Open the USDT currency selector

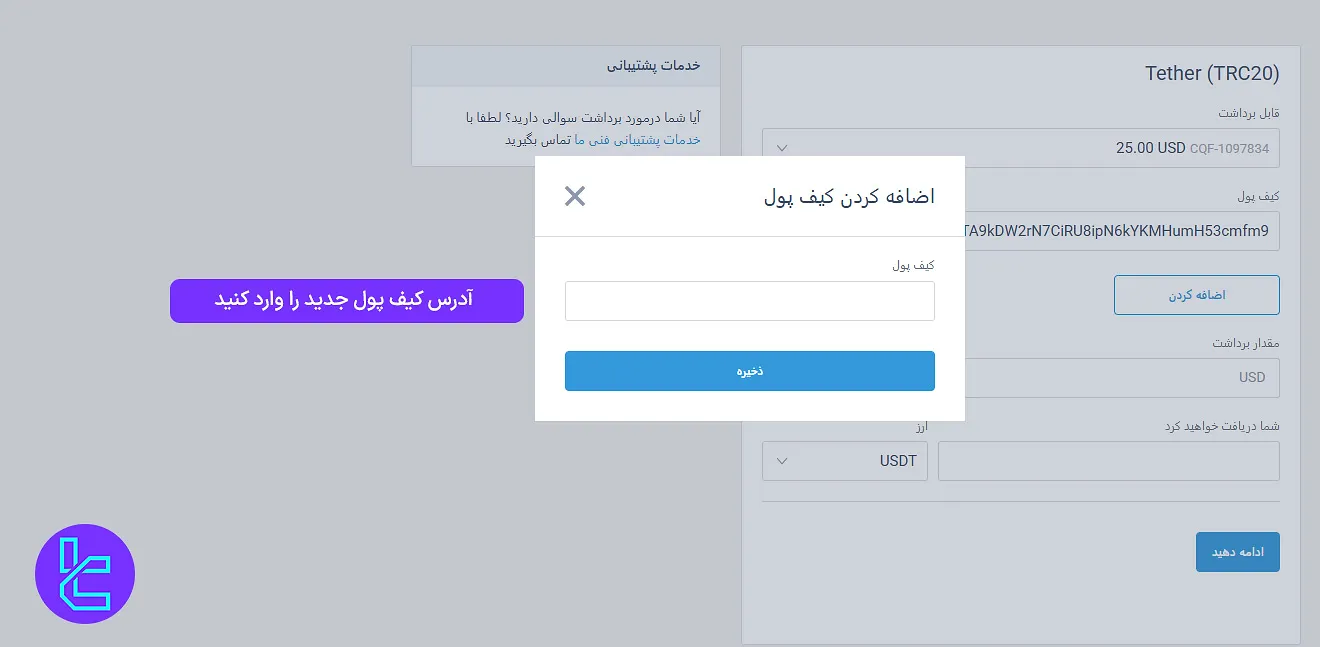click(x=845, y=461)
